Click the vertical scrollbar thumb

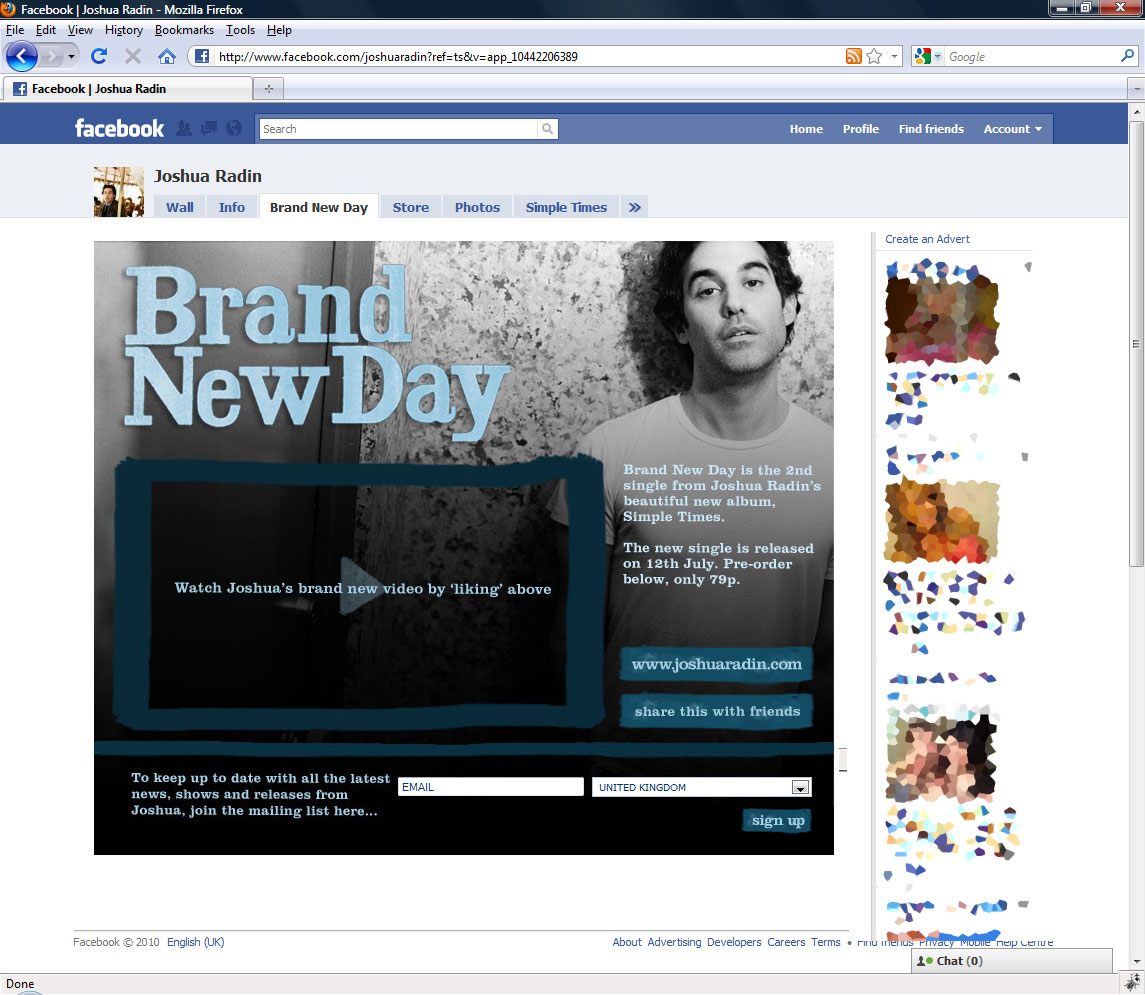(1136, 343)
